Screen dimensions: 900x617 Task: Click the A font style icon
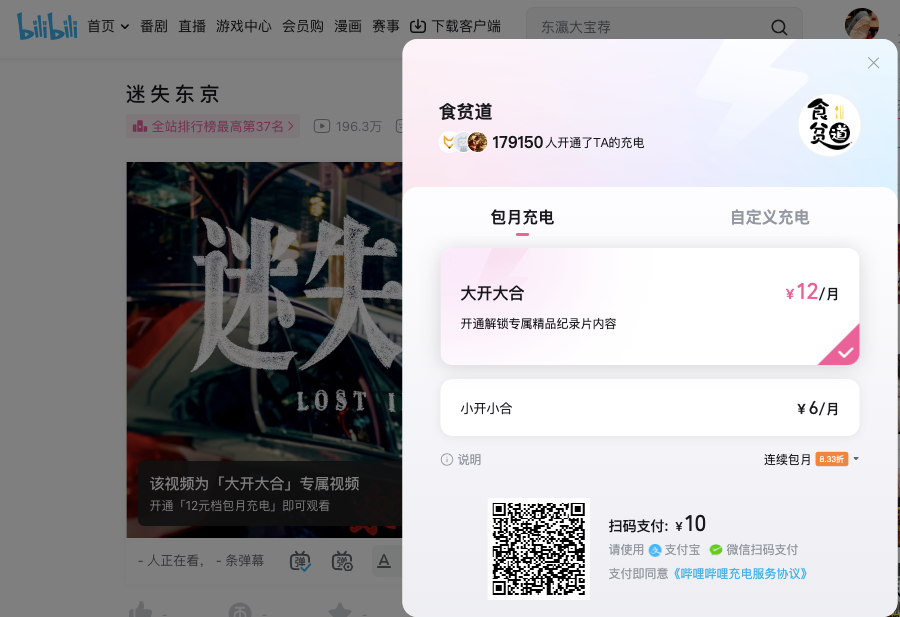pos(384,561)
